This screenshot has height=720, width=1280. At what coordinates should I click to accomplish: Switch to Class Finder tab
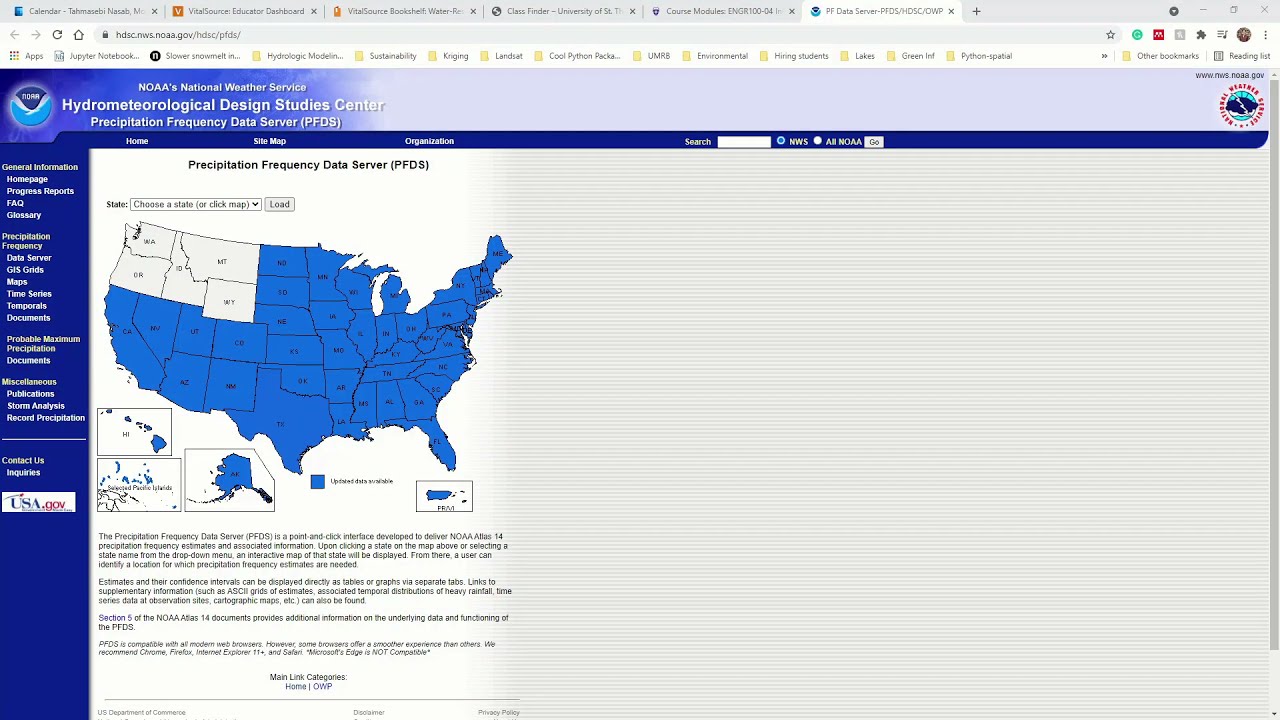click(x=564, y=11)
